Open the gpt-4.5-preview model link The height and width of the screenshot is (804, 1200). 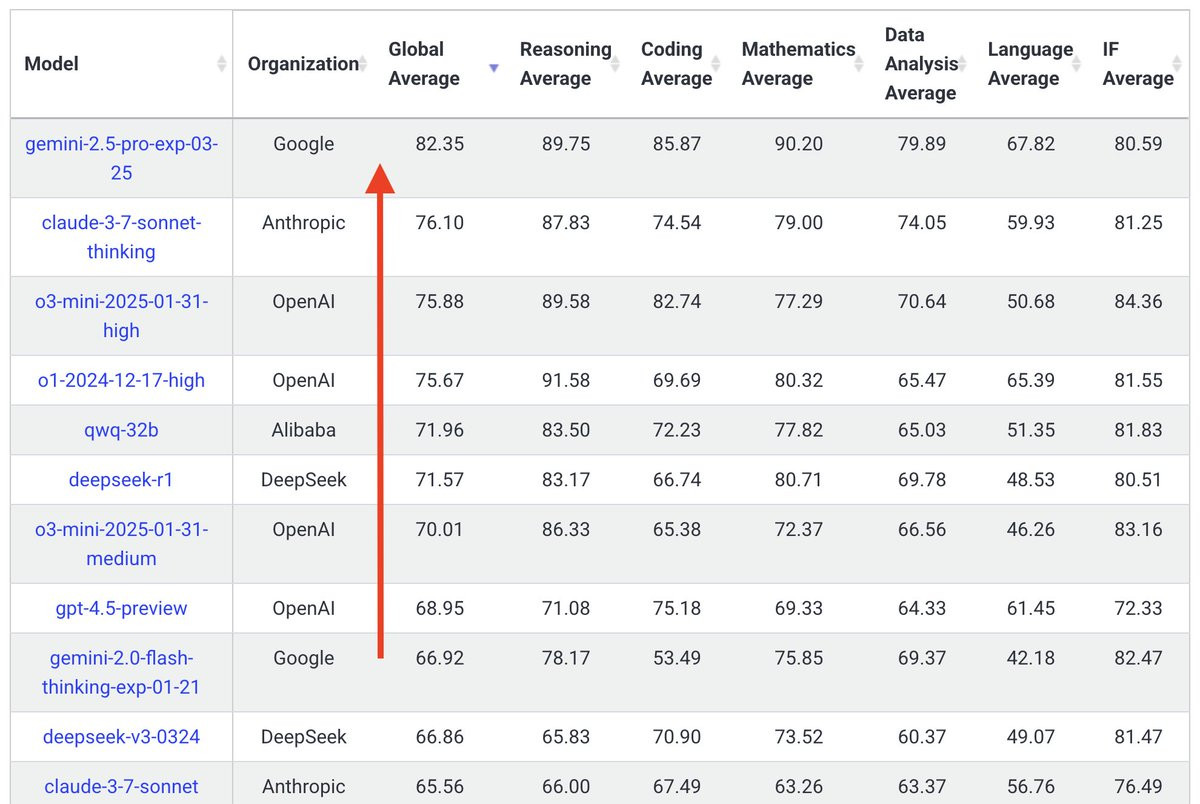click(x=121, y=608)
